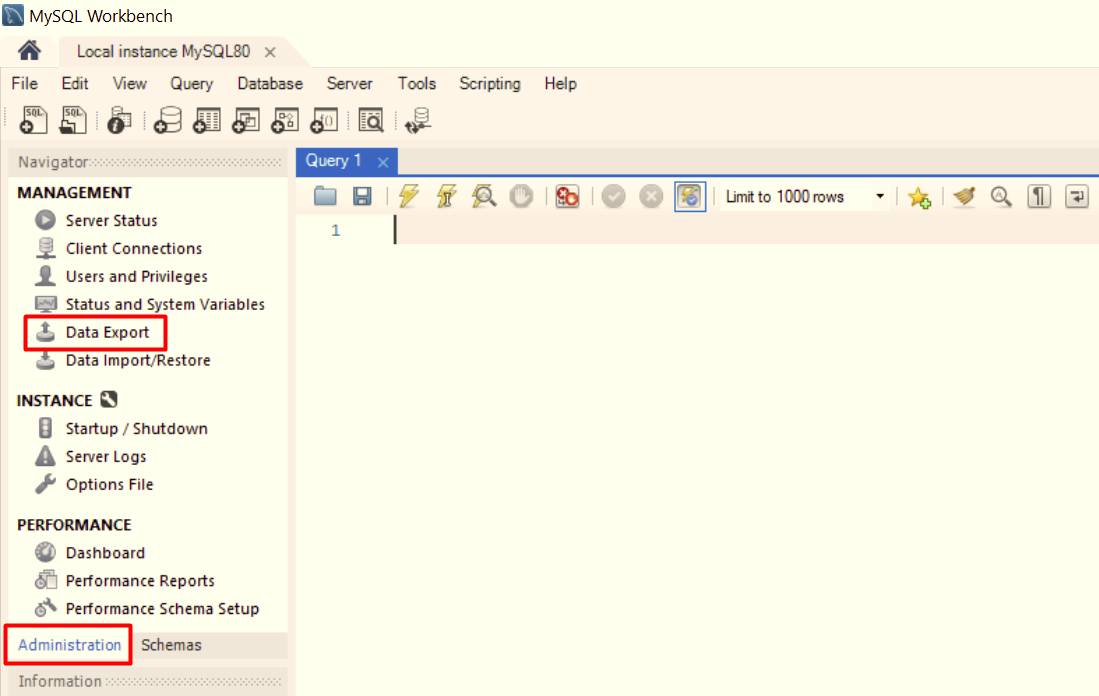This screenshot has width=1099, height=696.
Task: Open the View menu
Action: click(130, 83)
